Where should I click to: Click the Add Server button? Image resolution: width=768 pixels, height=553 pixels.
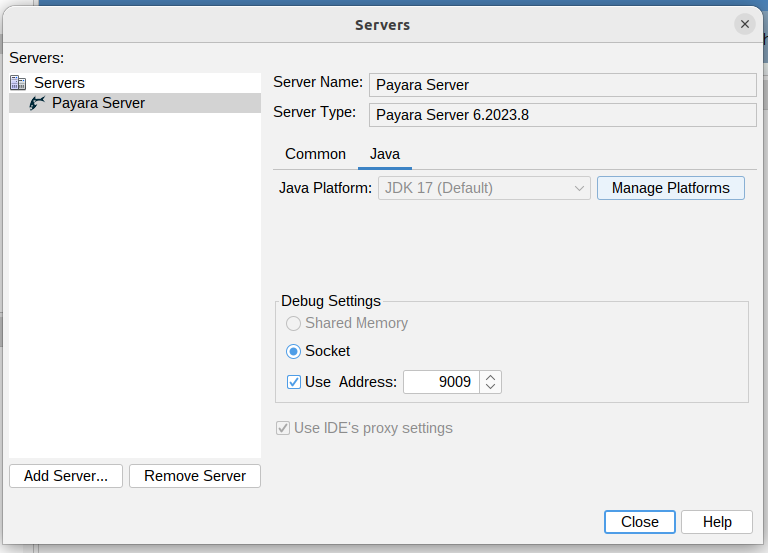pos(66,476)
